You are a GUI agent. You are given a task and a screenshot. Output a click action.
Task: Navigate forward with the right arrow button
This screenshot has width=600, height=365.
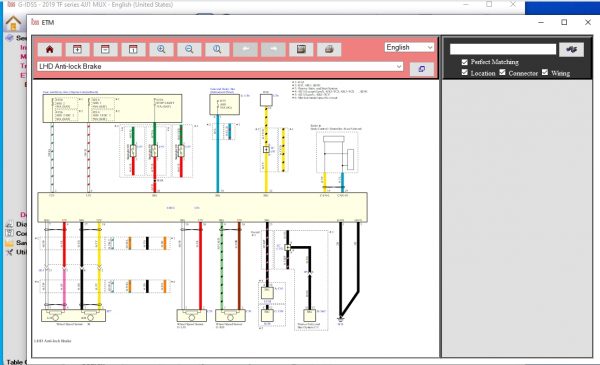[273, 49]
